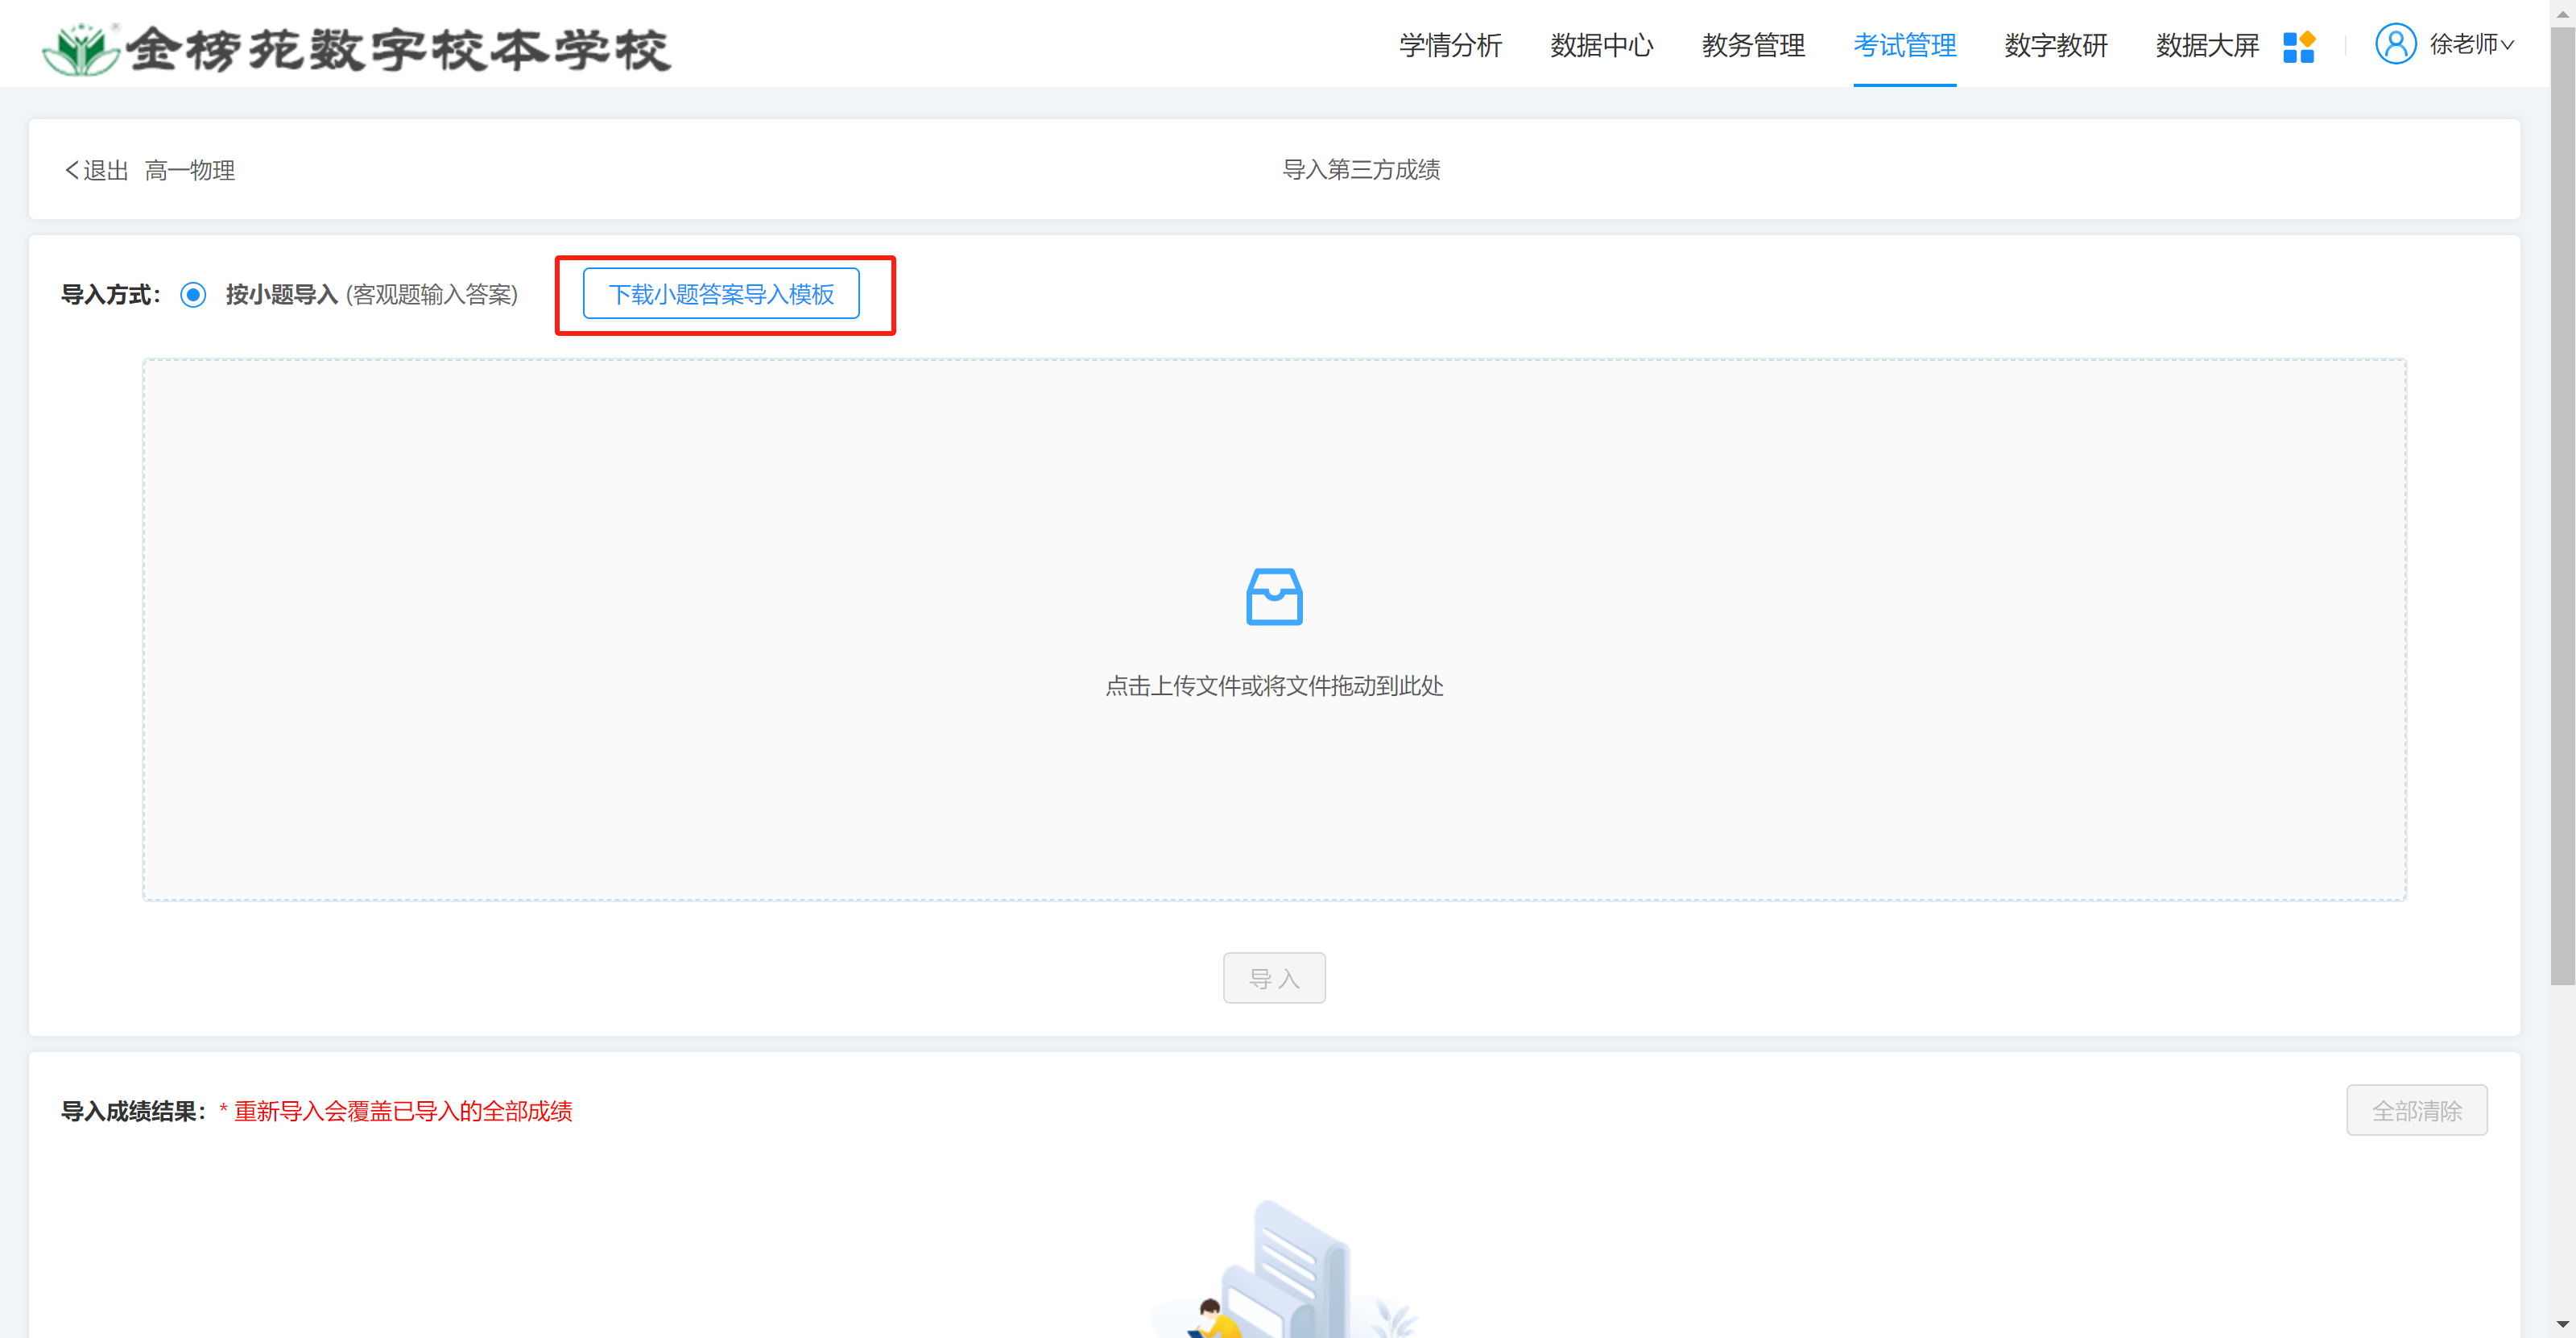Click the user avatar icon
This screenshot has width=2576, height=1338.
(x=2395, y=44)
